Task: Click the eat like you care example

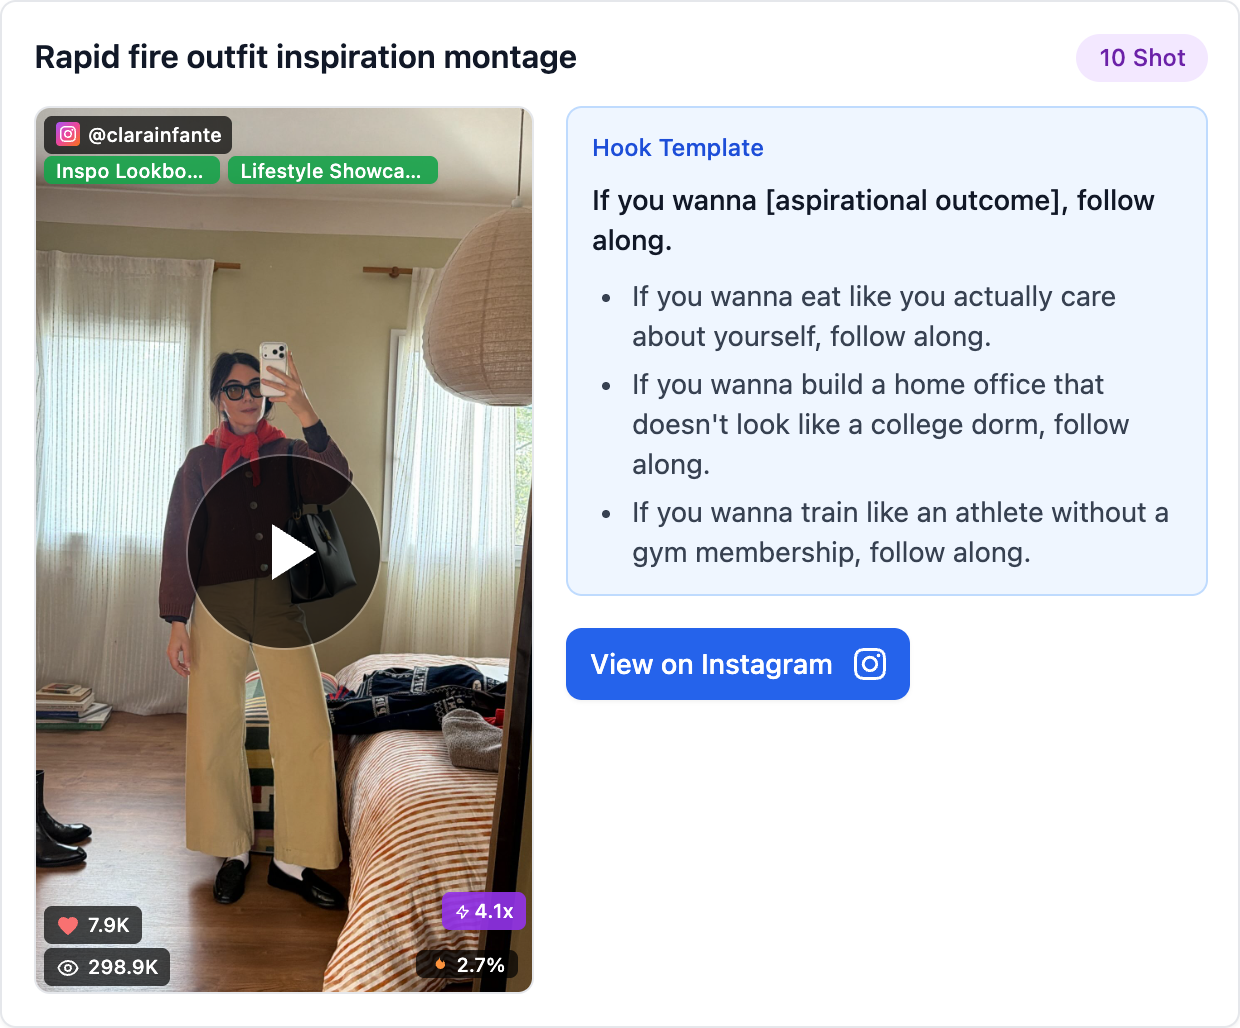Action: coord(874,316)
